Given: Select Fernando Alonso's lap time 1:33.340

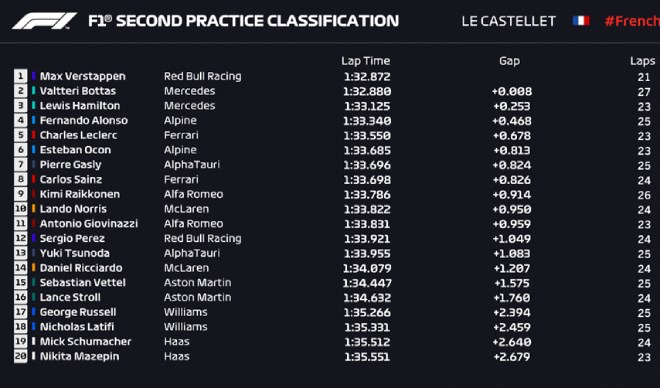Looking at the screenshot, I should pos(367,121).
